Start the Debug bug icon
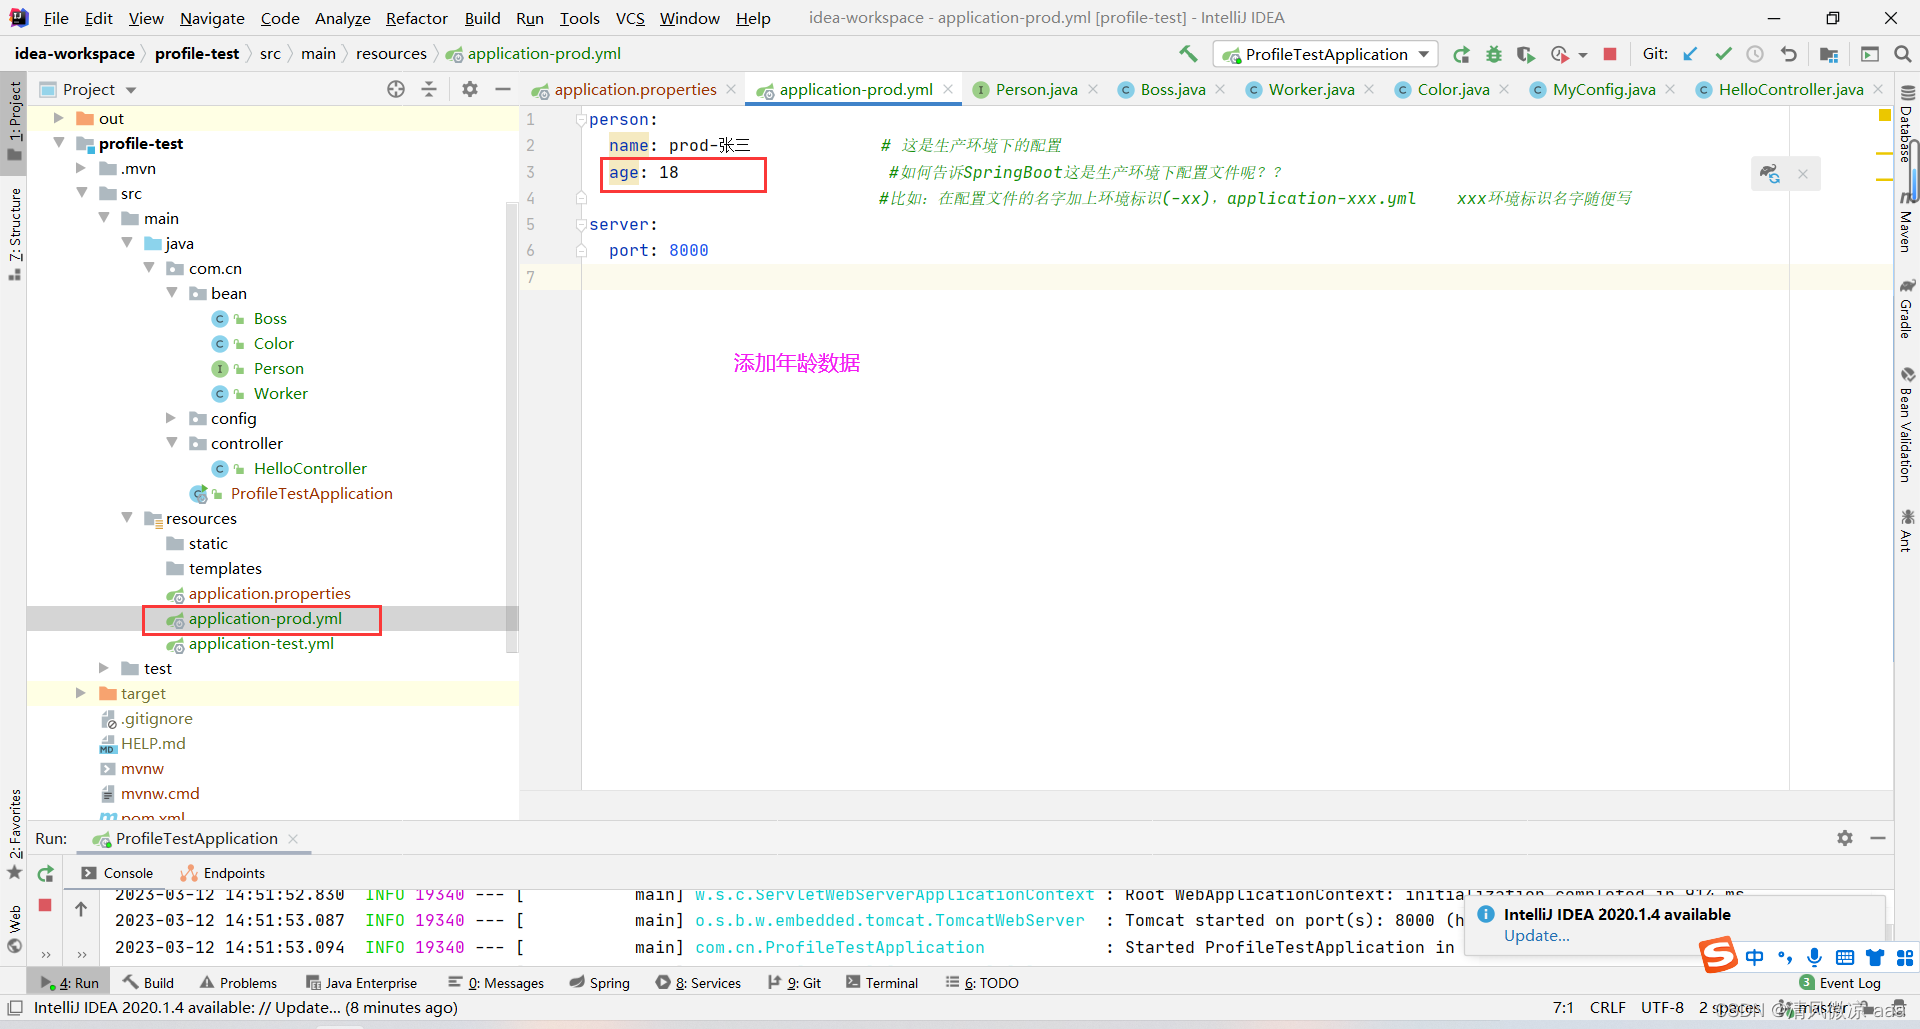The height and width of the screenshot is (1029, 1920). point(1494,54)
